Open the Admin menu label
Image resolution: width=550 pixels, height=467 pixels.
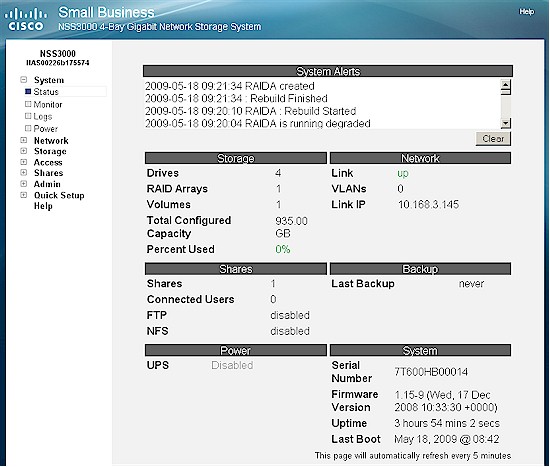tap(47, 184)
